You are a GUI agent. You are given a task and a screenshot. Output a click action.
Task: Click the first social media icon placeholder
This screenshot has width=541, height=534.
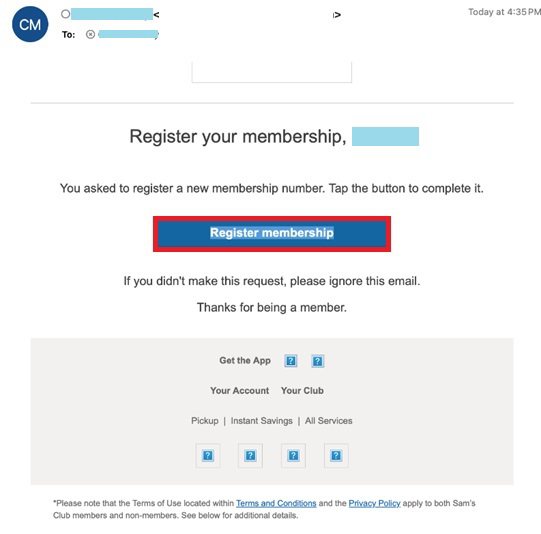[208, 456]
